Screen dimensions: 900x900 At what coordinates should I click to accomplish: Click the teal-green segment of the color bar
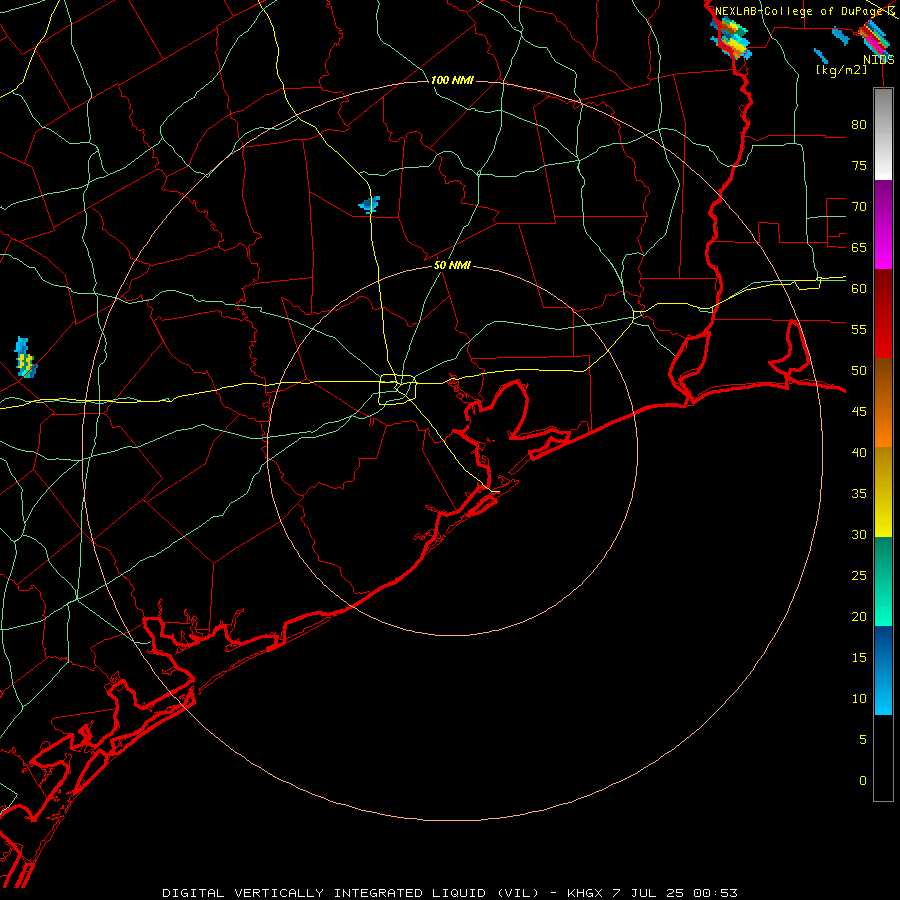coord(883,581)
